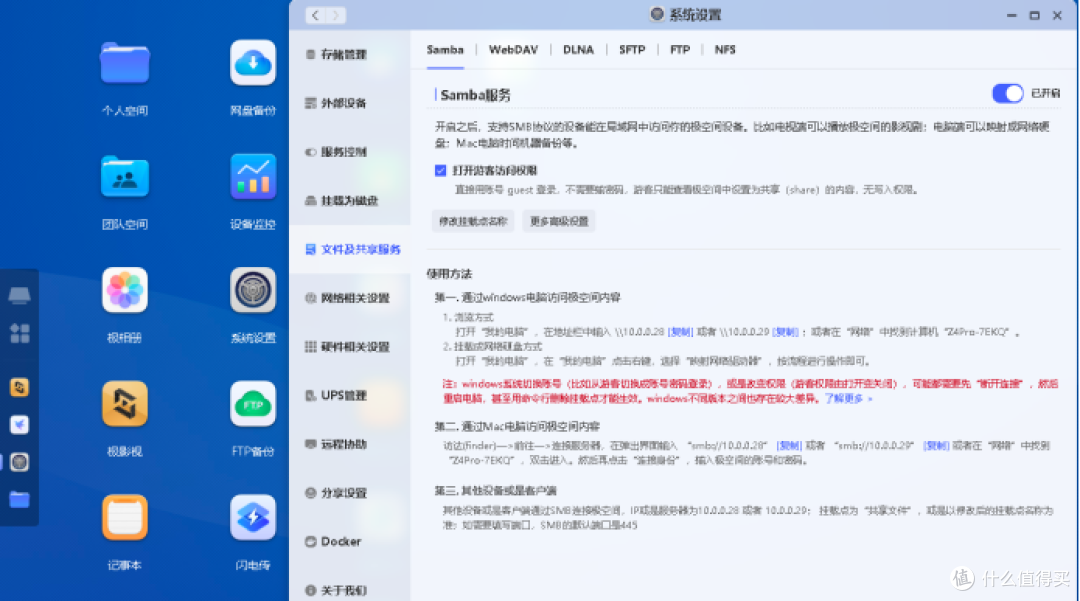
Task: Open the blue folder icon in left dock
Action: (19, 499)
